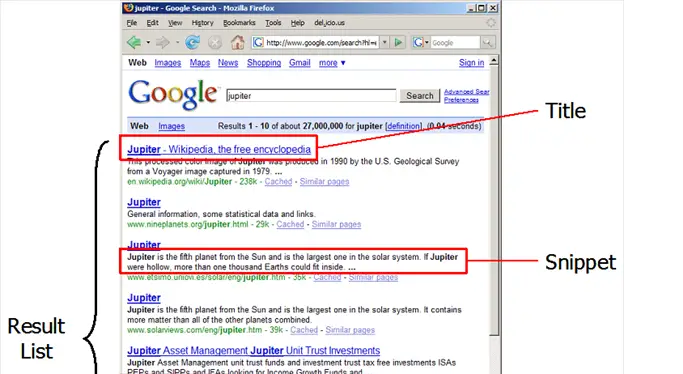Click the green Go arrow button
683x374 pixels.
398,42
